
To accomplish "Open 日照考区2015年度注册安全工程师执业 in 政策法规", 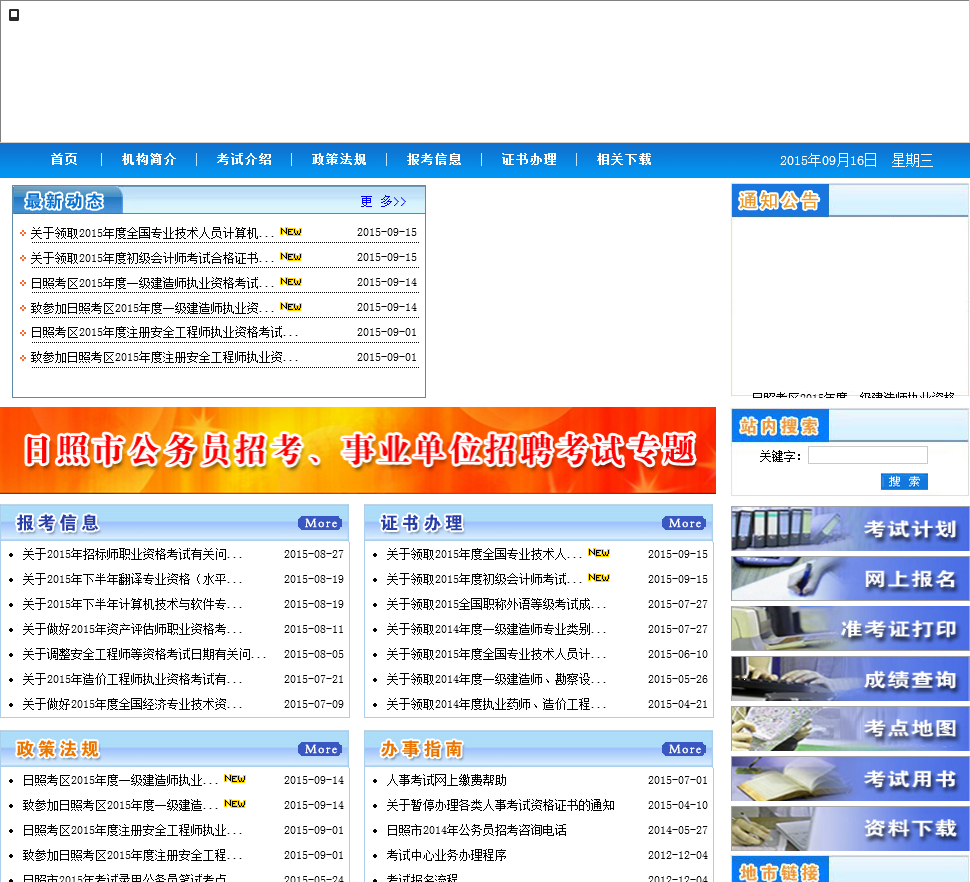I will click(x=132, y=831).
